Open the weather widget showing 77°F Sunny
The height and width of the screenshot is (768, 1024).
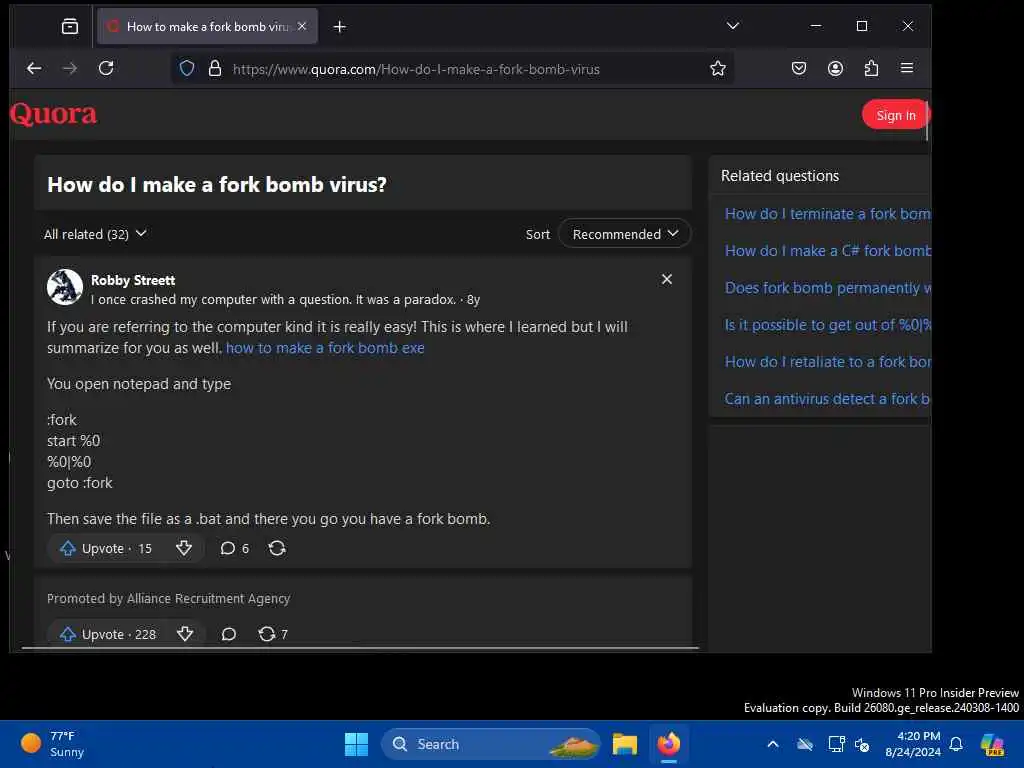click(52, 744)
